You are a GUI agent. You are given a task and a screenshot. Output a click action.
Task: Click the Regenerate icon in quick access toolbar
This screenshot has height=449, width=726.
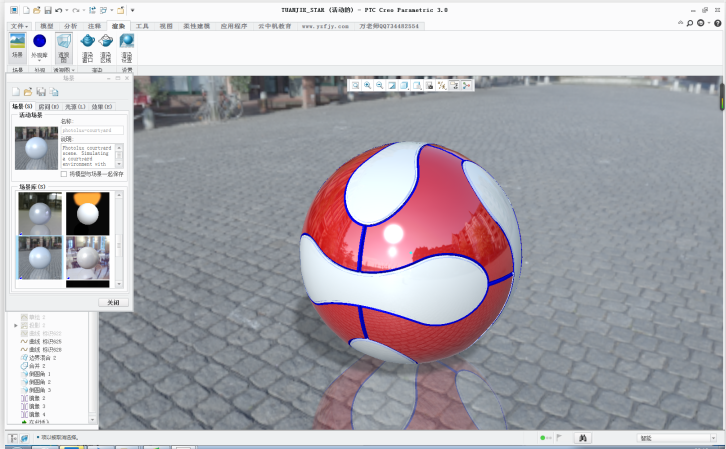(x=92, y=10)
